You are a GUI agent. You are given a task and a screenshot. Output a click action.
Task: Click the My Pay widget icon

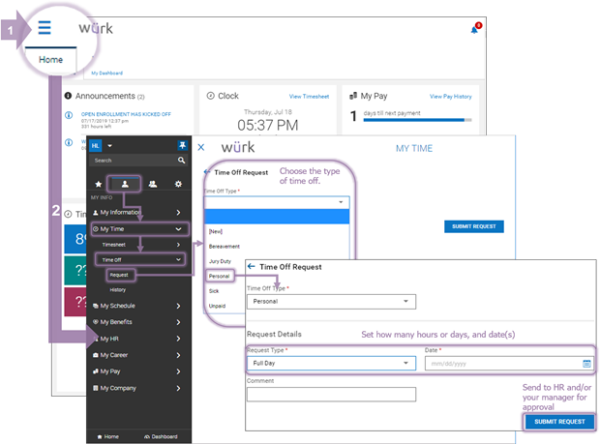[x=353, y=96]
